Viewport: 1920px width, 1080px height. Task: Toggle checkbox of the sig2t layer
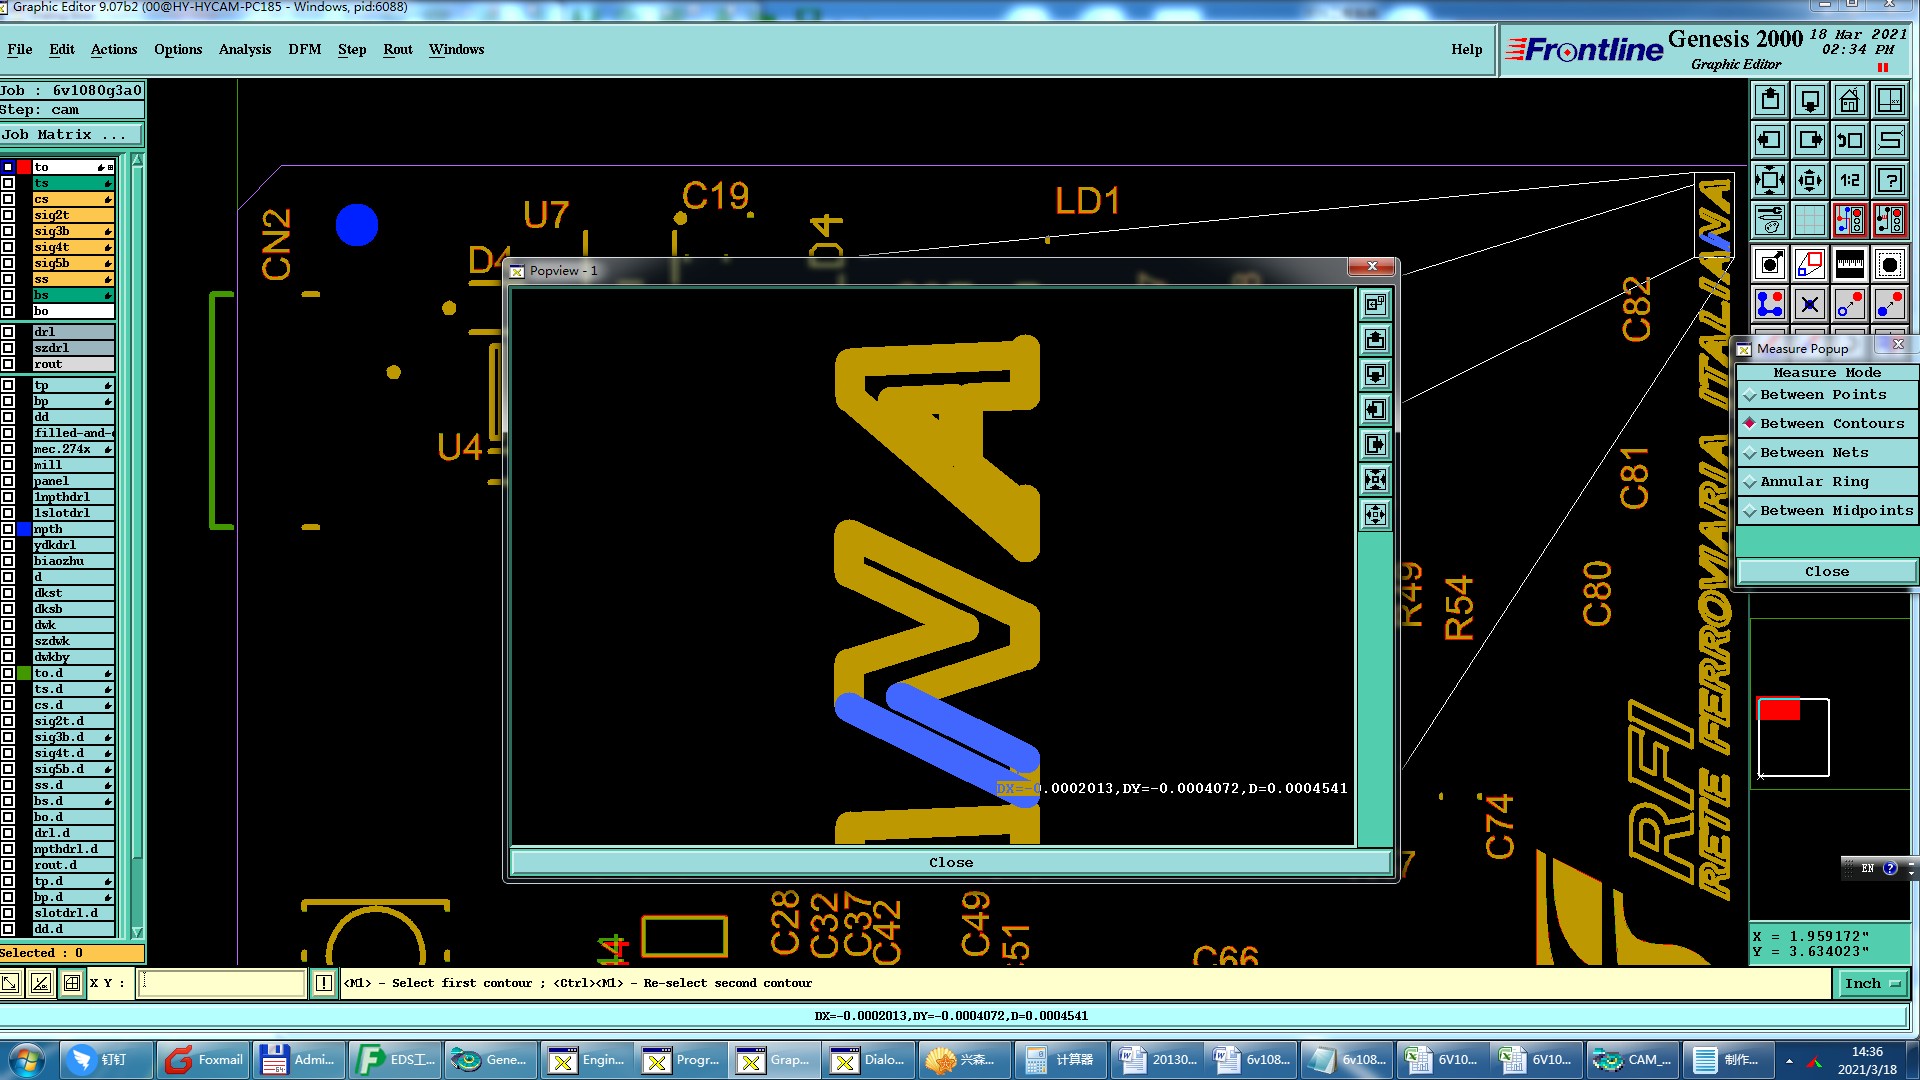click(8, 215)
